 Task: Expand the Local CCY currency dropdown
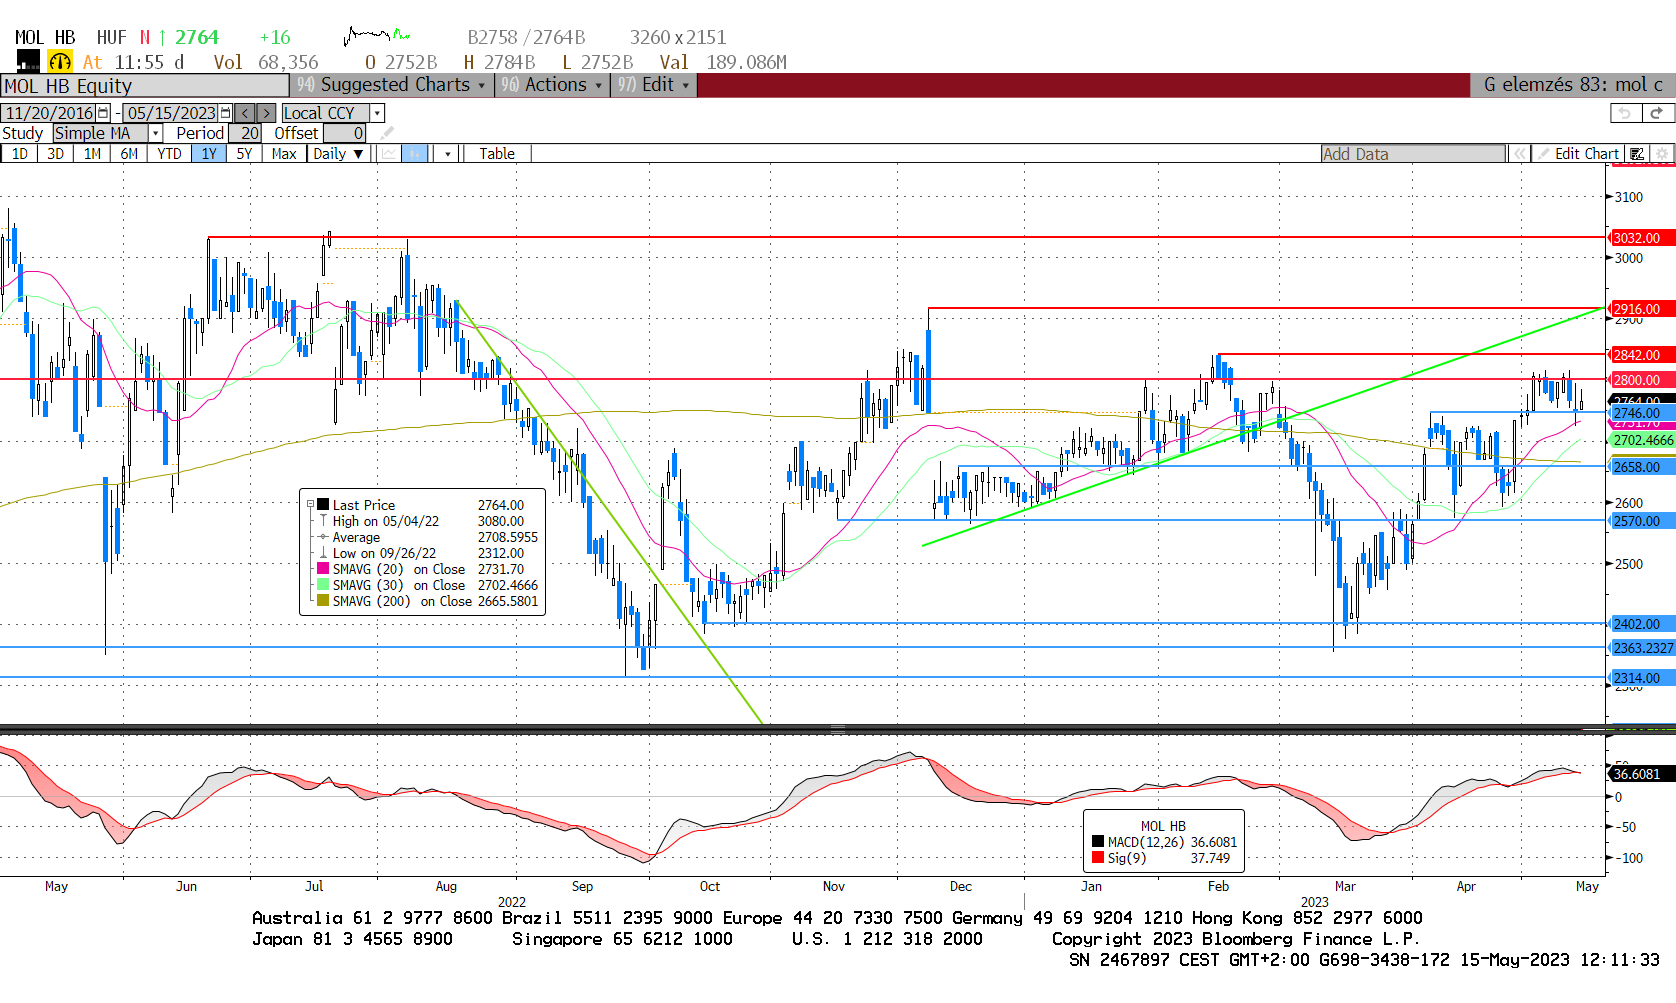377,113
